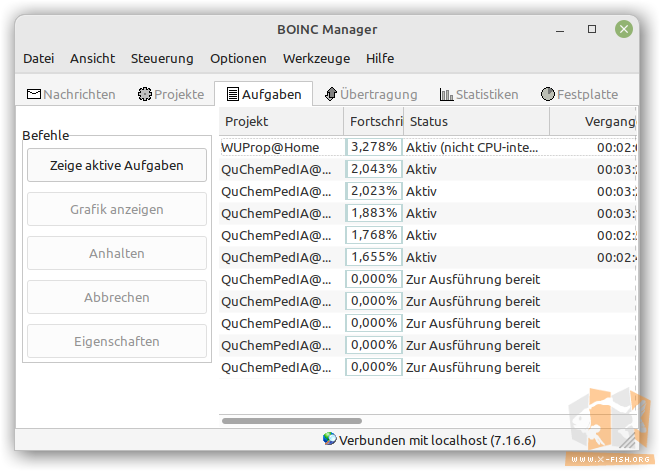Sort tasks by Projekt column header
This screenshot has height=471, width=660.
280,122
